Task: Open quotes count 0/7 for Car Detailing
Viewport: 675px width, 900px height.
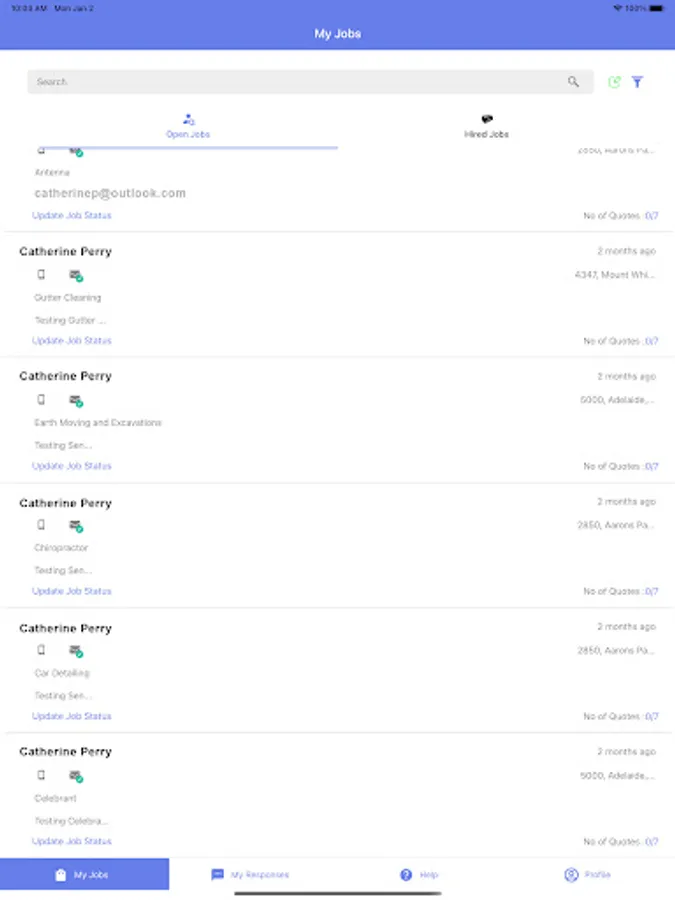Action: 650,717
